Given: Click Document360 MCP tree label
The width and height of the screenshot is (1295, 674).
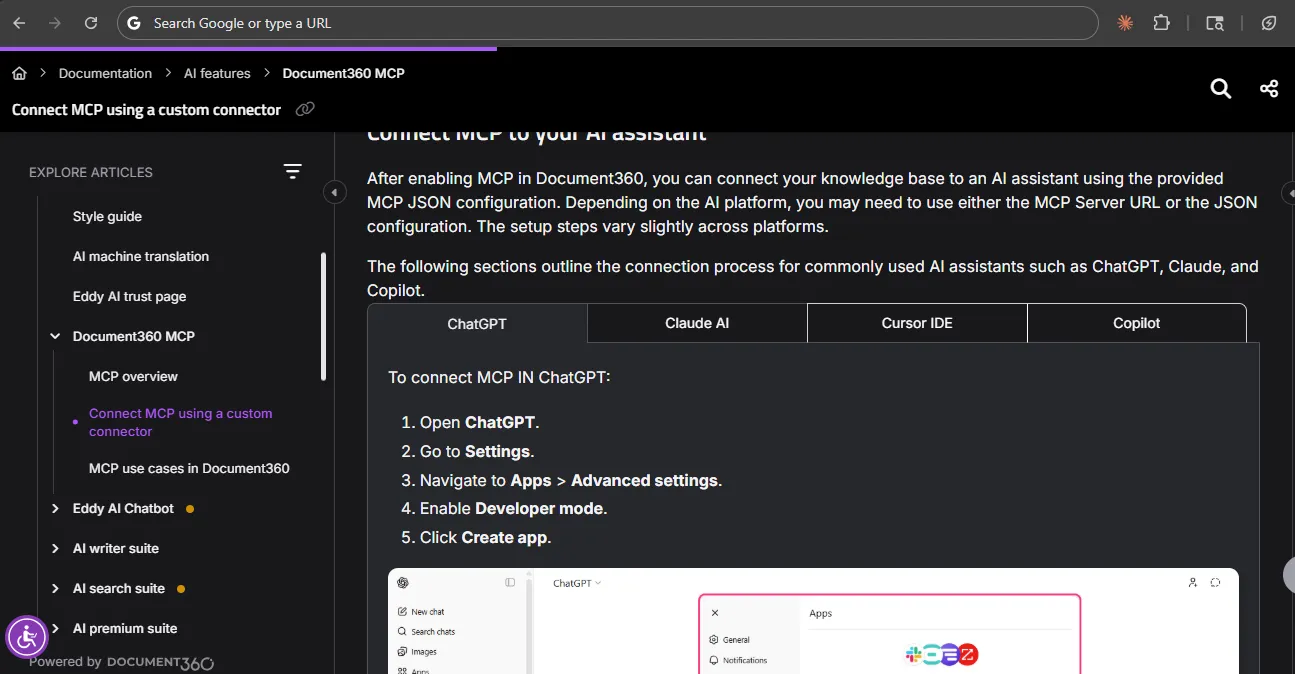Looking at the screenshot, I should (x=134, y=336).
